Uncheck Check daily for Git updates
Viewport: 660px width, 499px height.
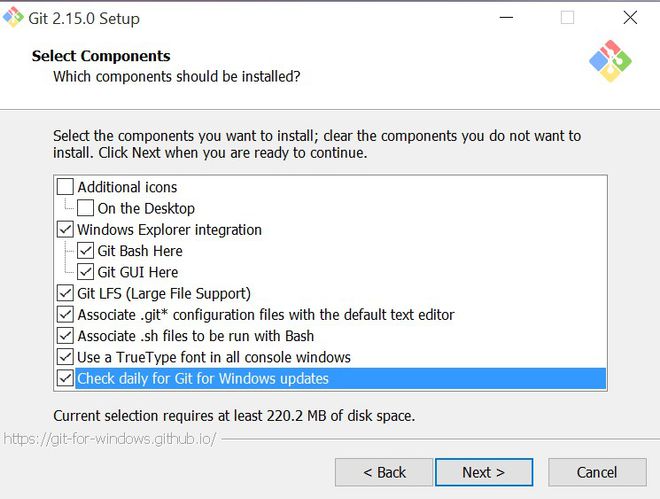pos(66,379)
